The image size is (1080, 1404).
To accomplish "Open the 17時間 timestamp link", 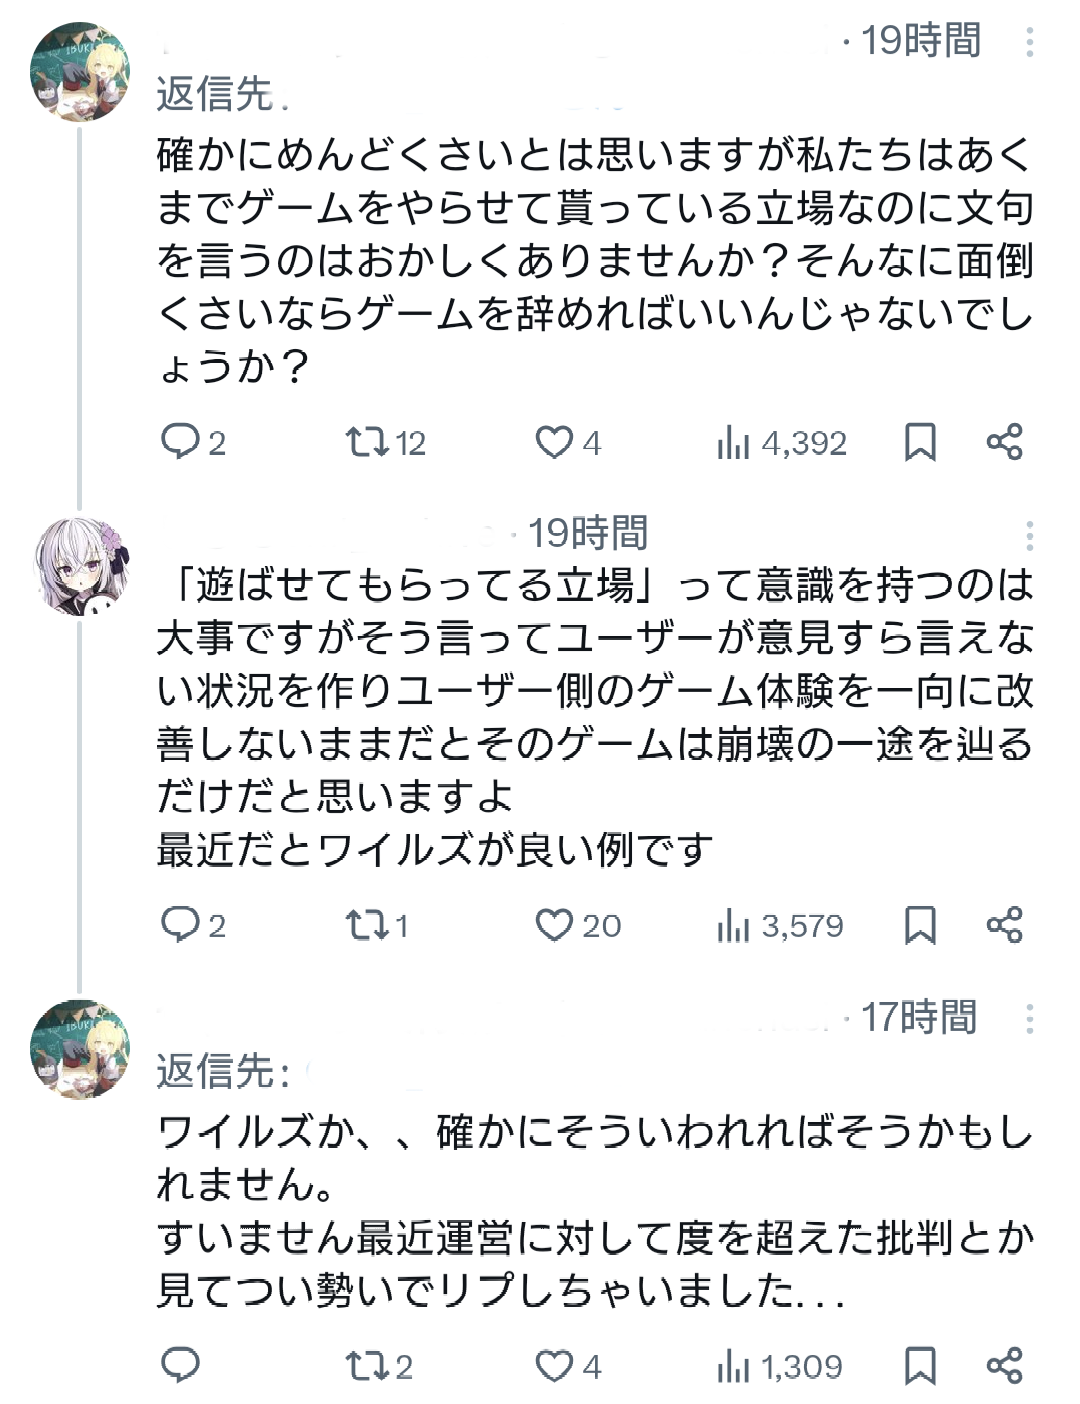I will point(918,1017).
